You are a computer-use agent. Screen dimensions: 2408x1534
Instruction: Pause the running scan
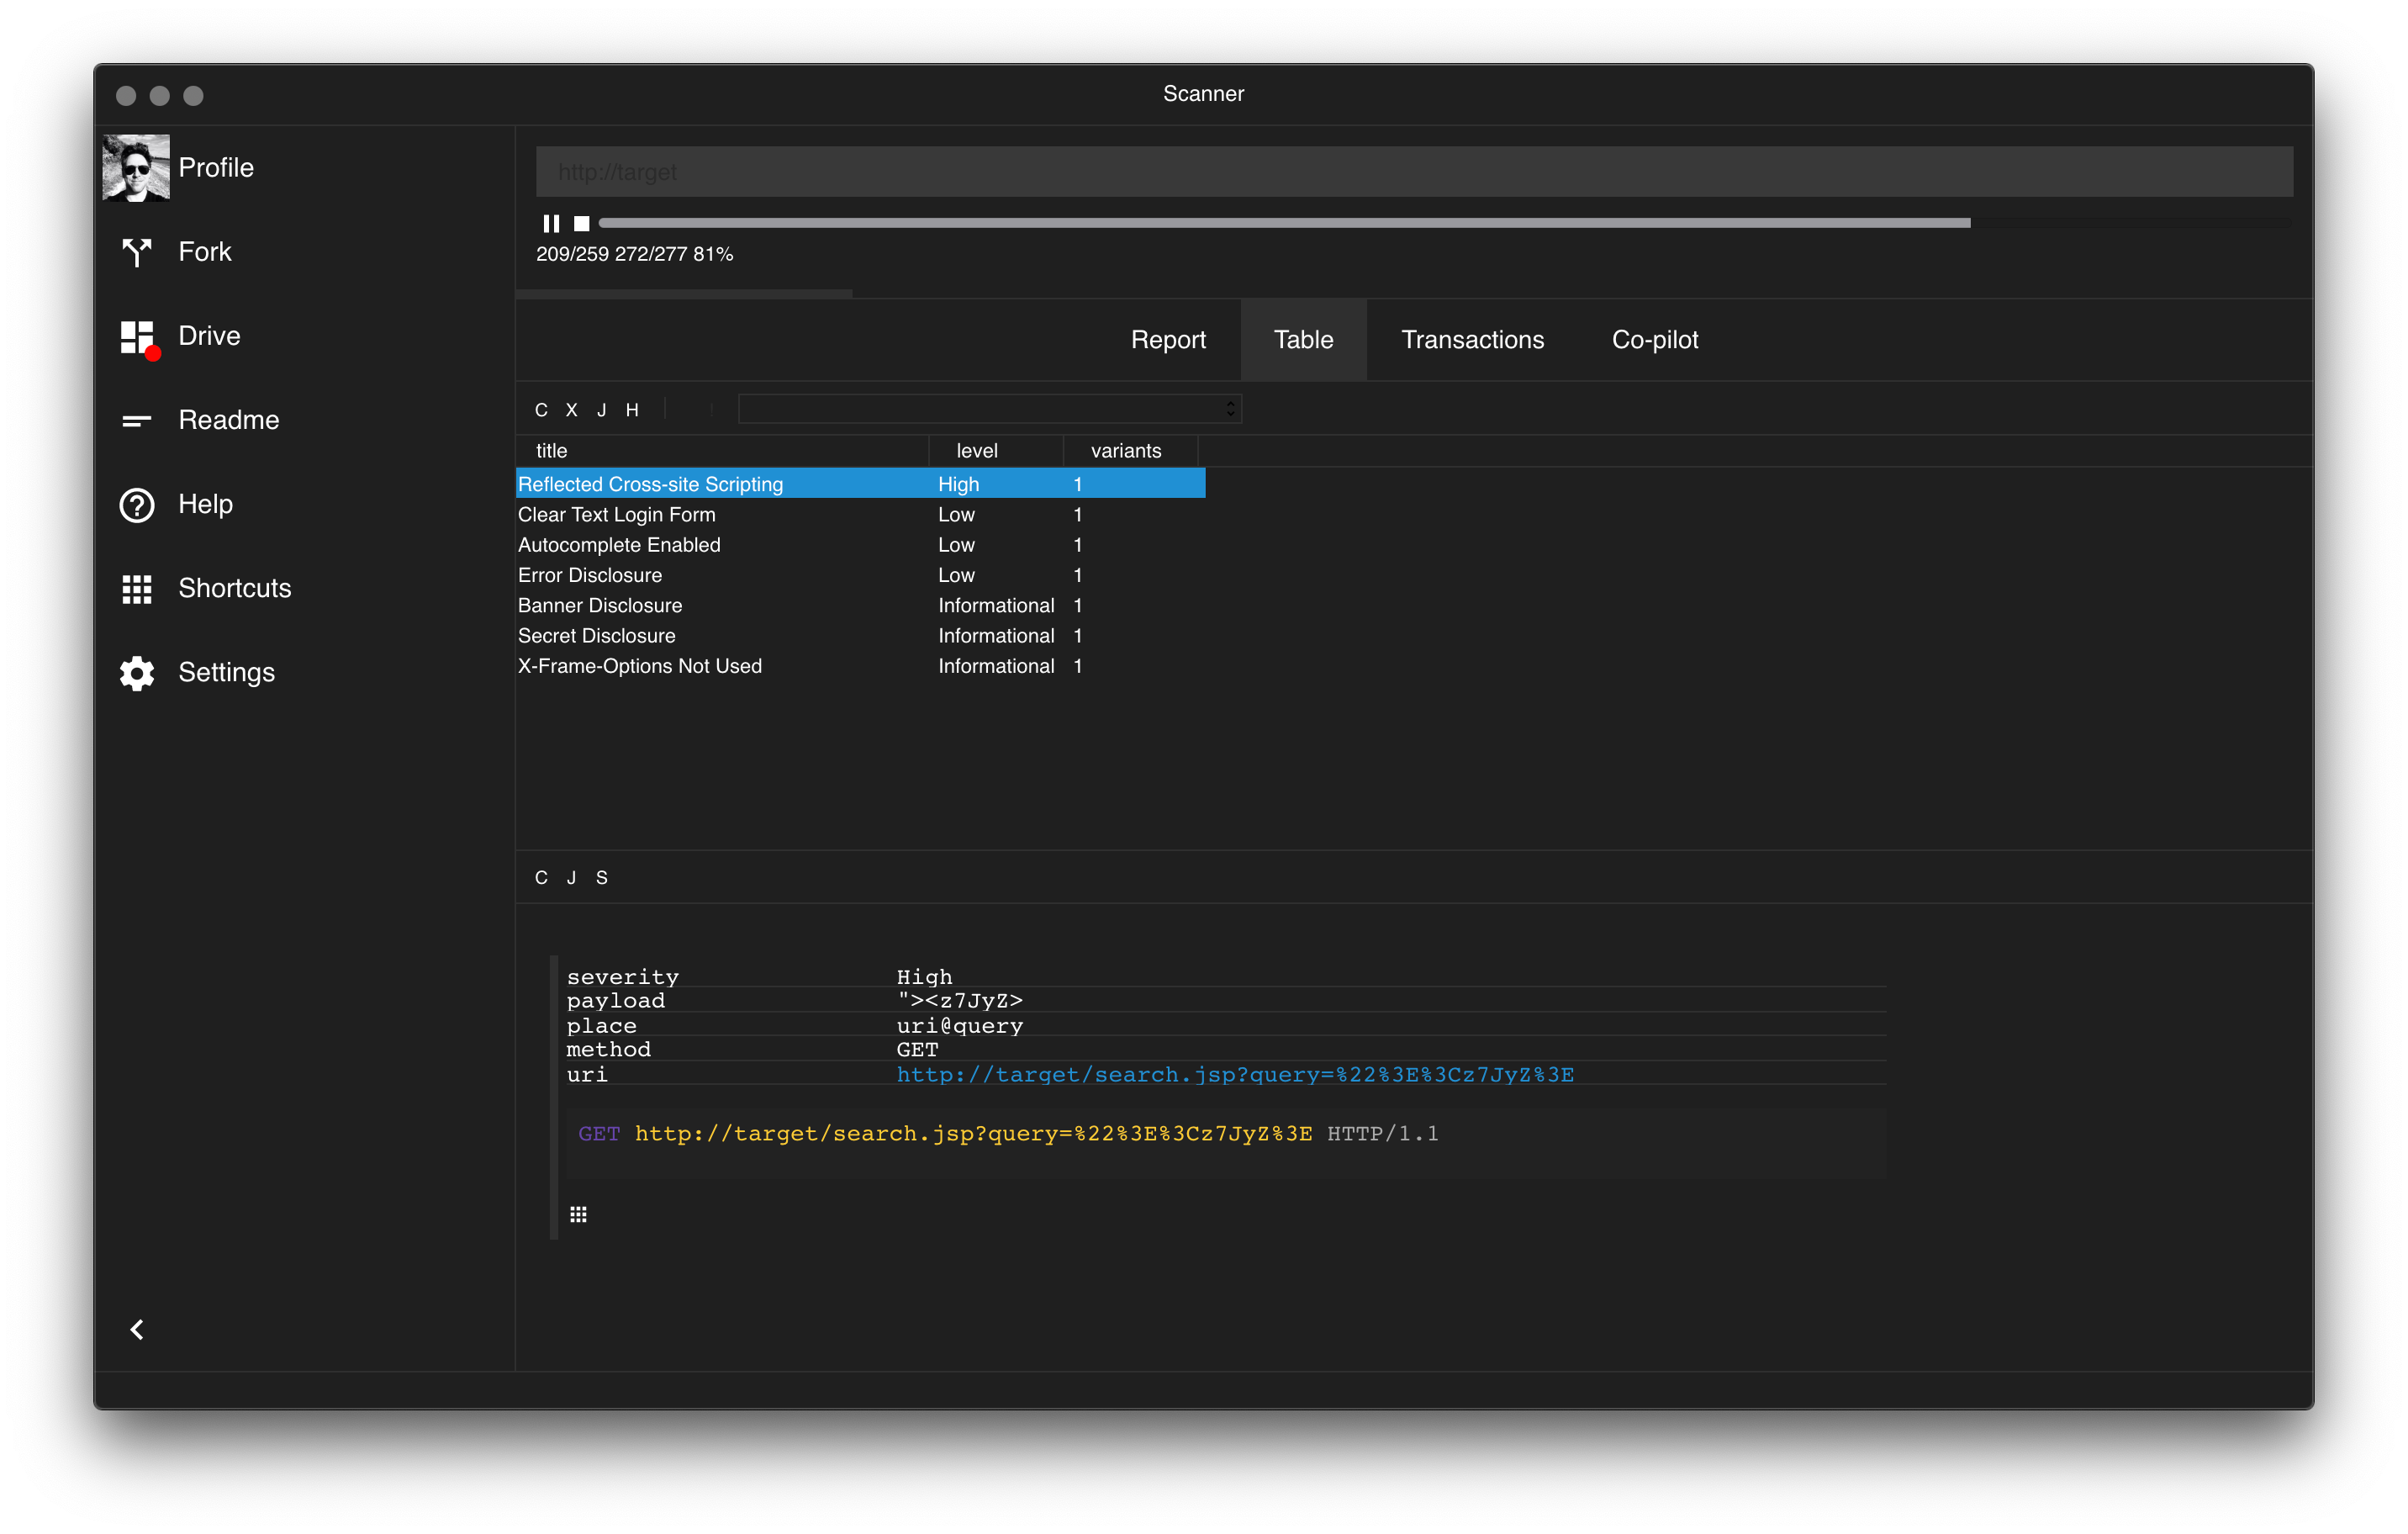coord(551,223)
